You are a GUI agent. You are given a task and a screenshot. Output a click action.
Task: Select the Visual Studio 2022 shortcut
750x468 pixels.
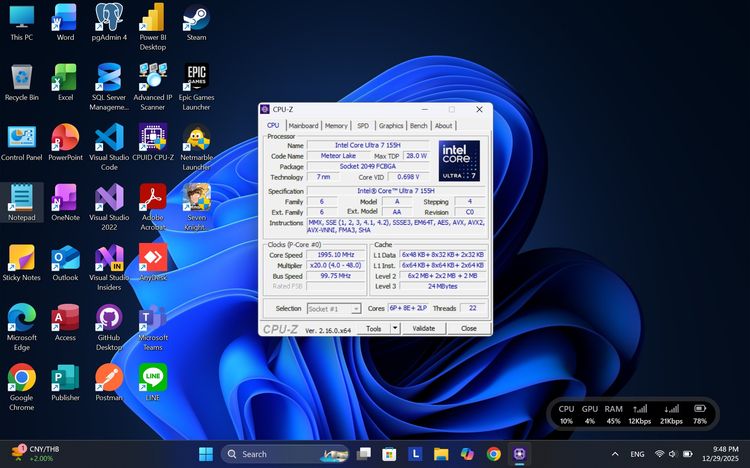[109, 207]
